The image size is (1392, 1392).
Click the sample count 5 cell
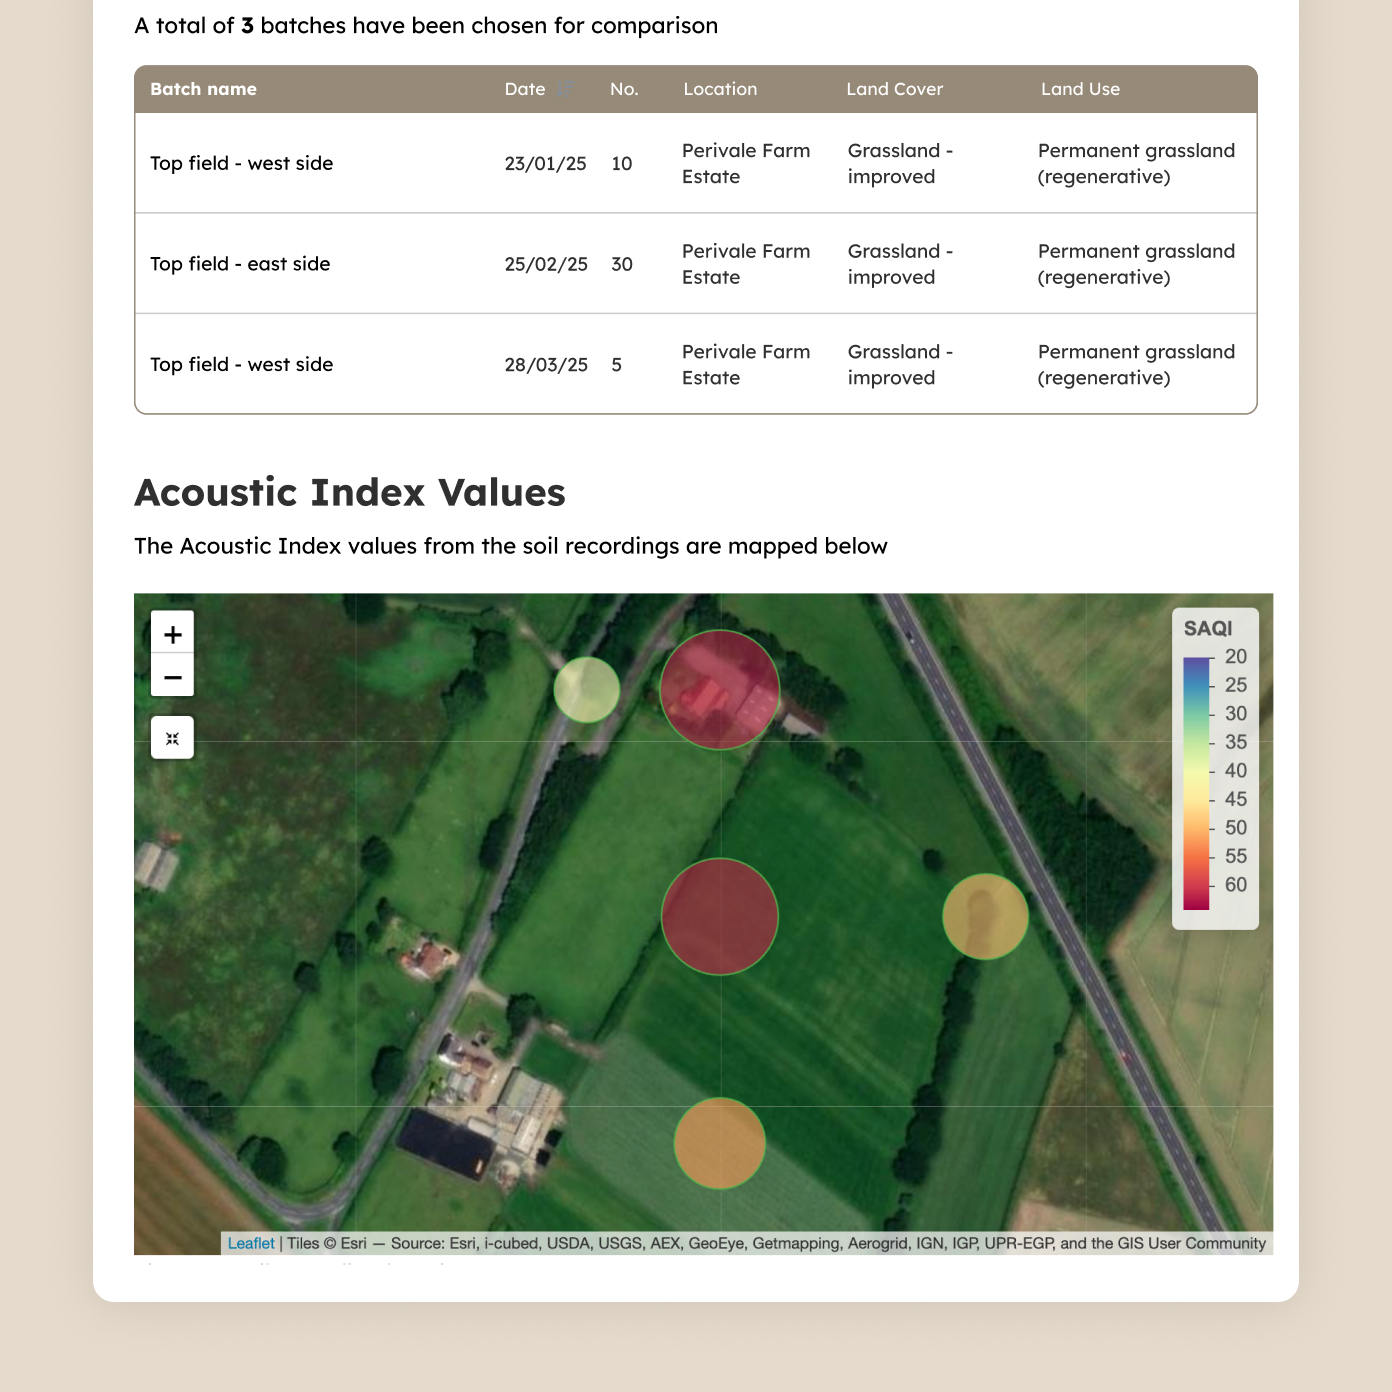pyautogui.click(x=617, y=364)
